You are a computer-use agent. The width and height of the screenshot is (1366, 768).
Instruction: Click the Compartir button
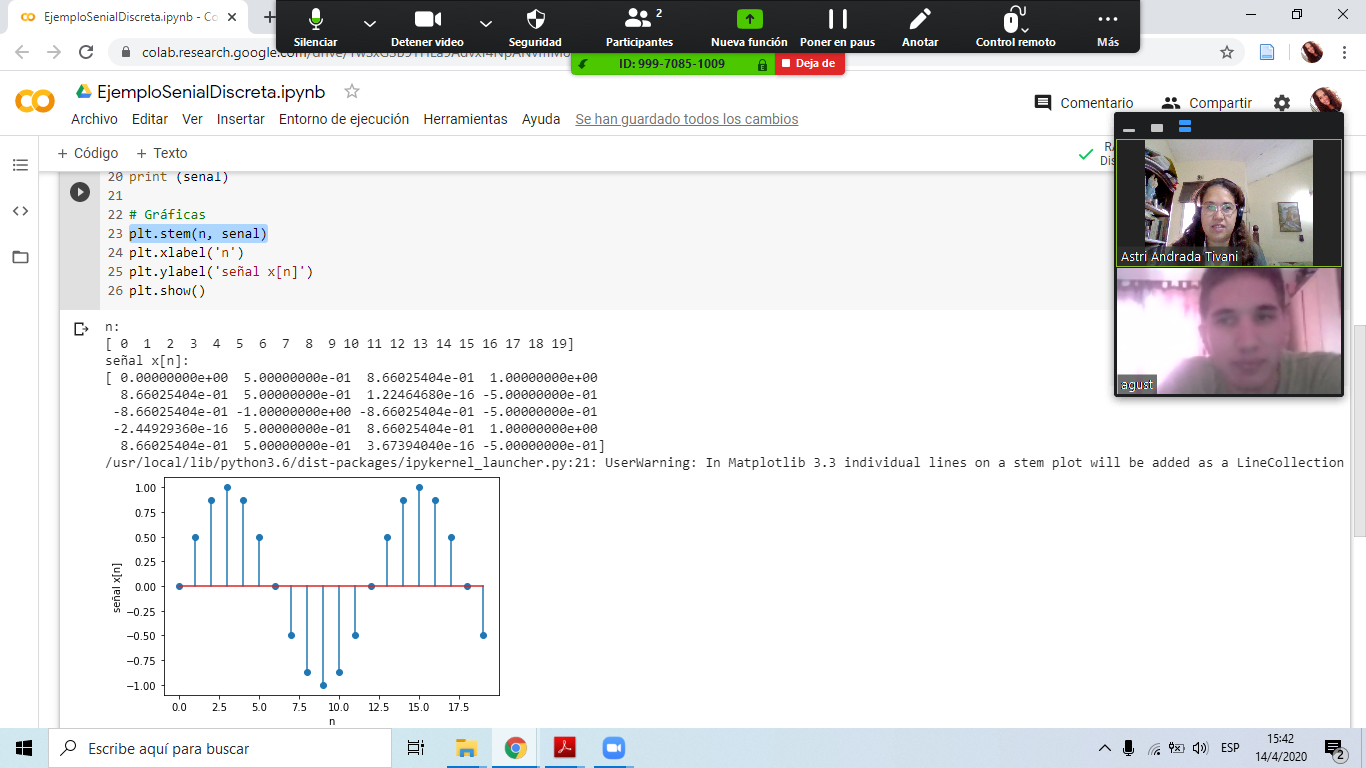[1207, 103]
